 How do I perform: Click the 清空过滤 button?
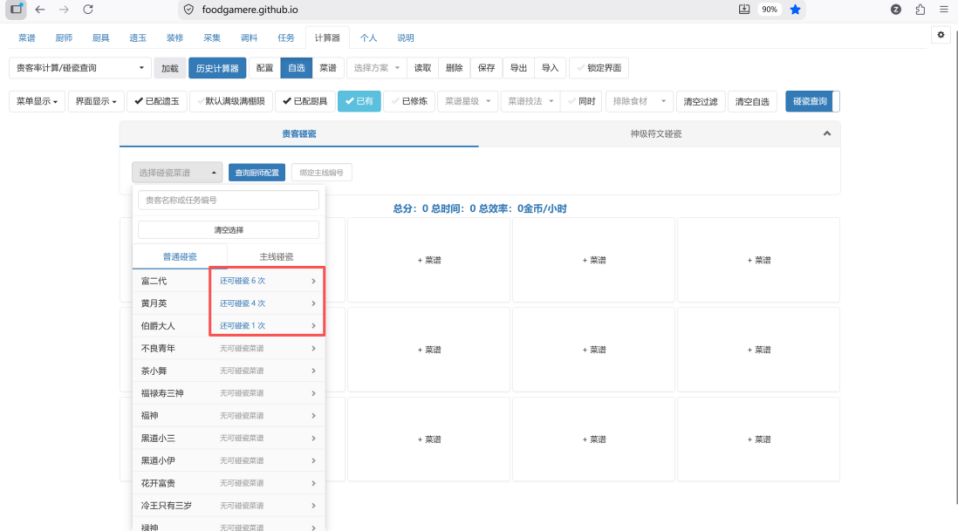pyautogui.click(x=700, y=102)
